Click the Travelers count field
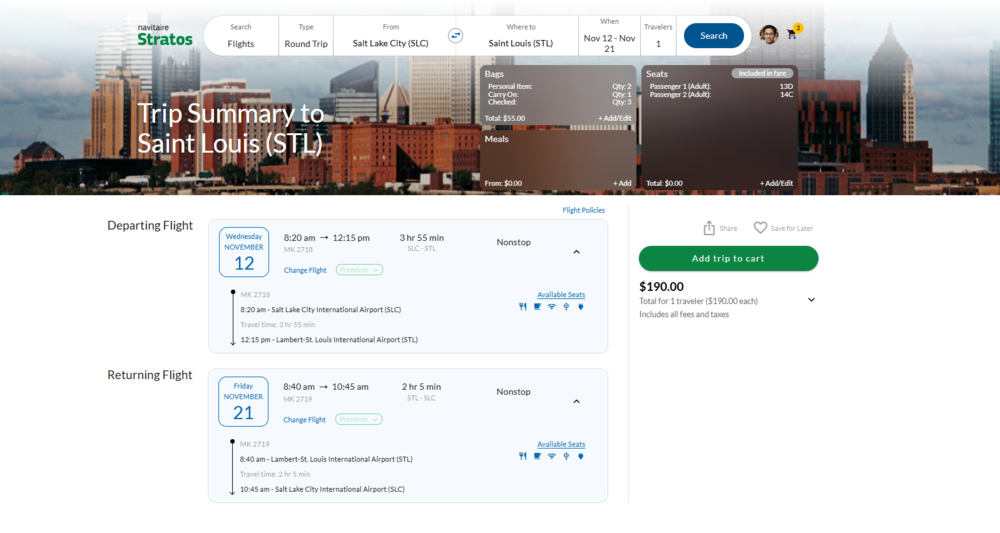This screenshot has width=1000, height=533. point(658,36)
